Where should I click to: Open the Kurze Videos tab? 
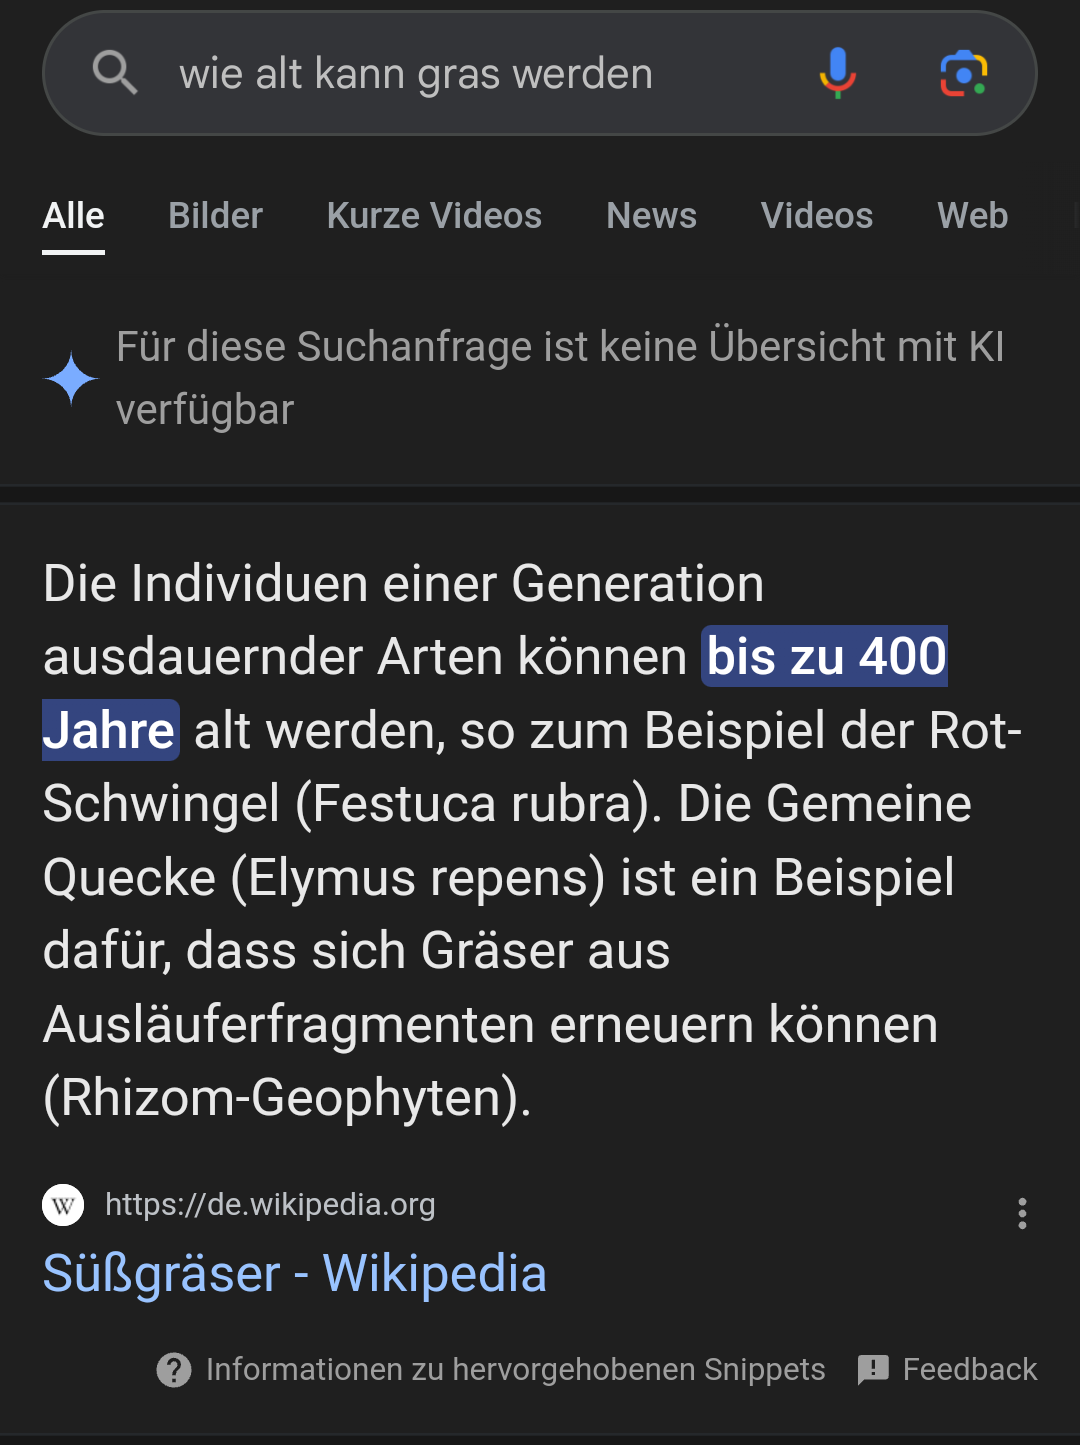tap(434, 216)
